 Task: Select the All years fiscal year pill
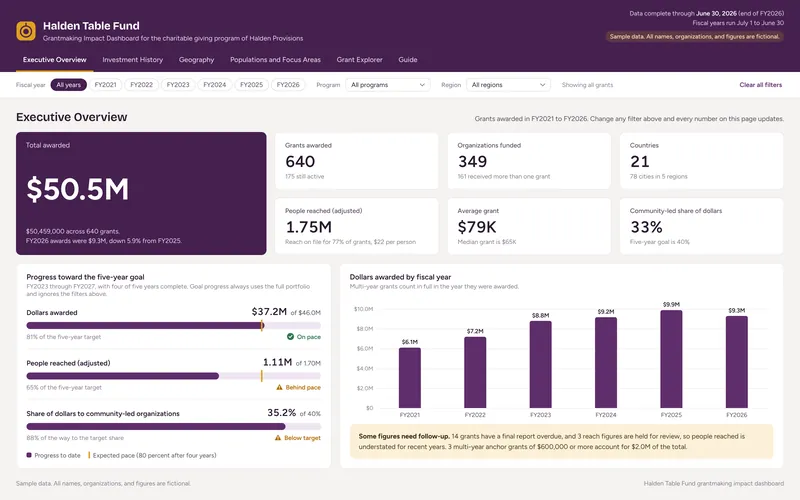coord(68,85)
